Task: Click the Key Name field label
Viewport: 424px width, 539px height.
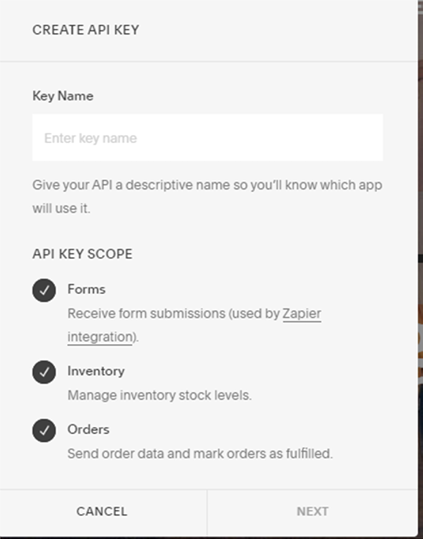Action: (63, 96)
